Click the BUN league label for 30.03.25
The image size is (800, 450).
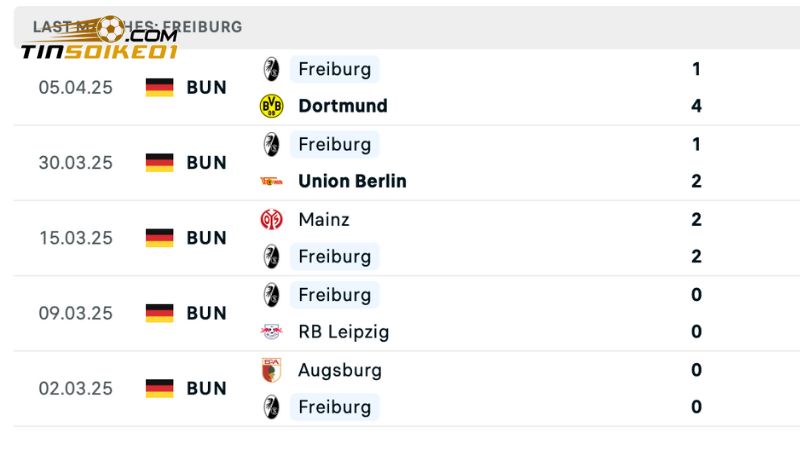(206, 162)
